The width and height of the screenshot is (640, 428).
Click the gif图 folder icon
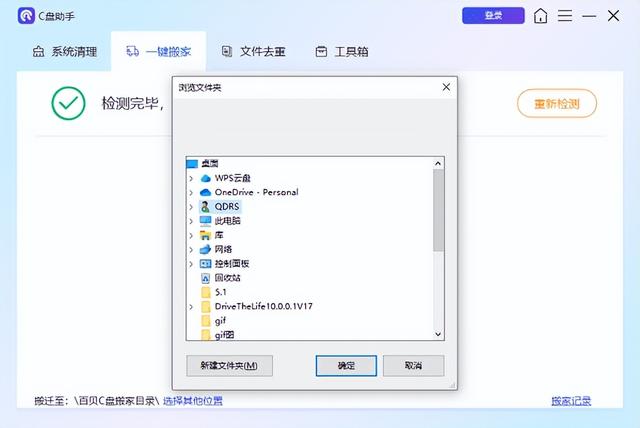[206, 335]
